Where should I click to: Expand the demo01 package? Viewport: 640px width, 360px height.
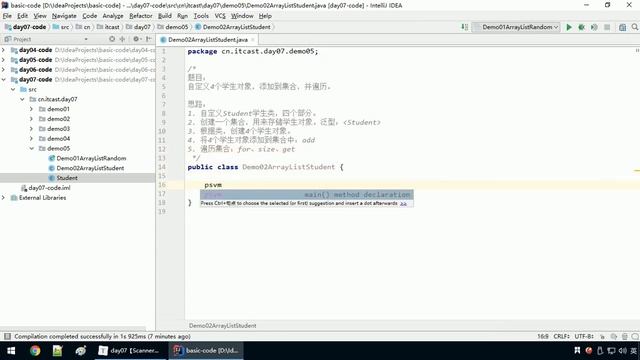pyautogui.click(x=31, y=109)
